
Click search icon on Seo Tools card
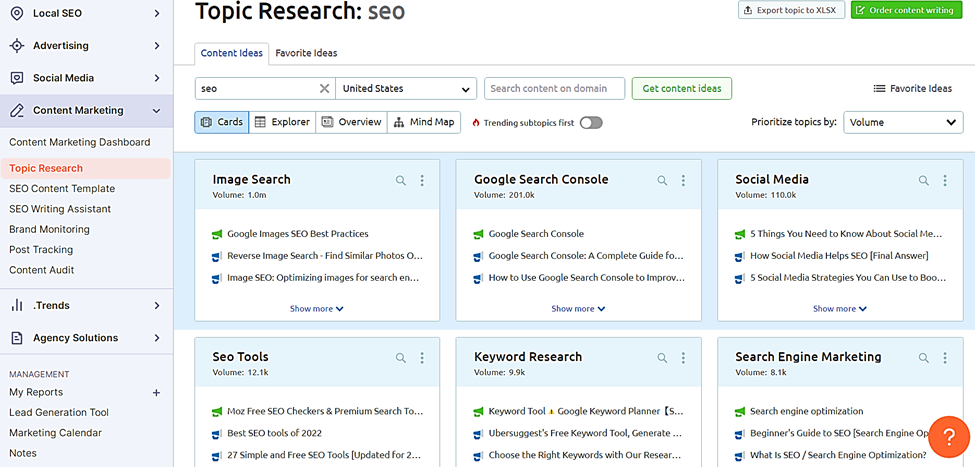(x=401, y=358)
